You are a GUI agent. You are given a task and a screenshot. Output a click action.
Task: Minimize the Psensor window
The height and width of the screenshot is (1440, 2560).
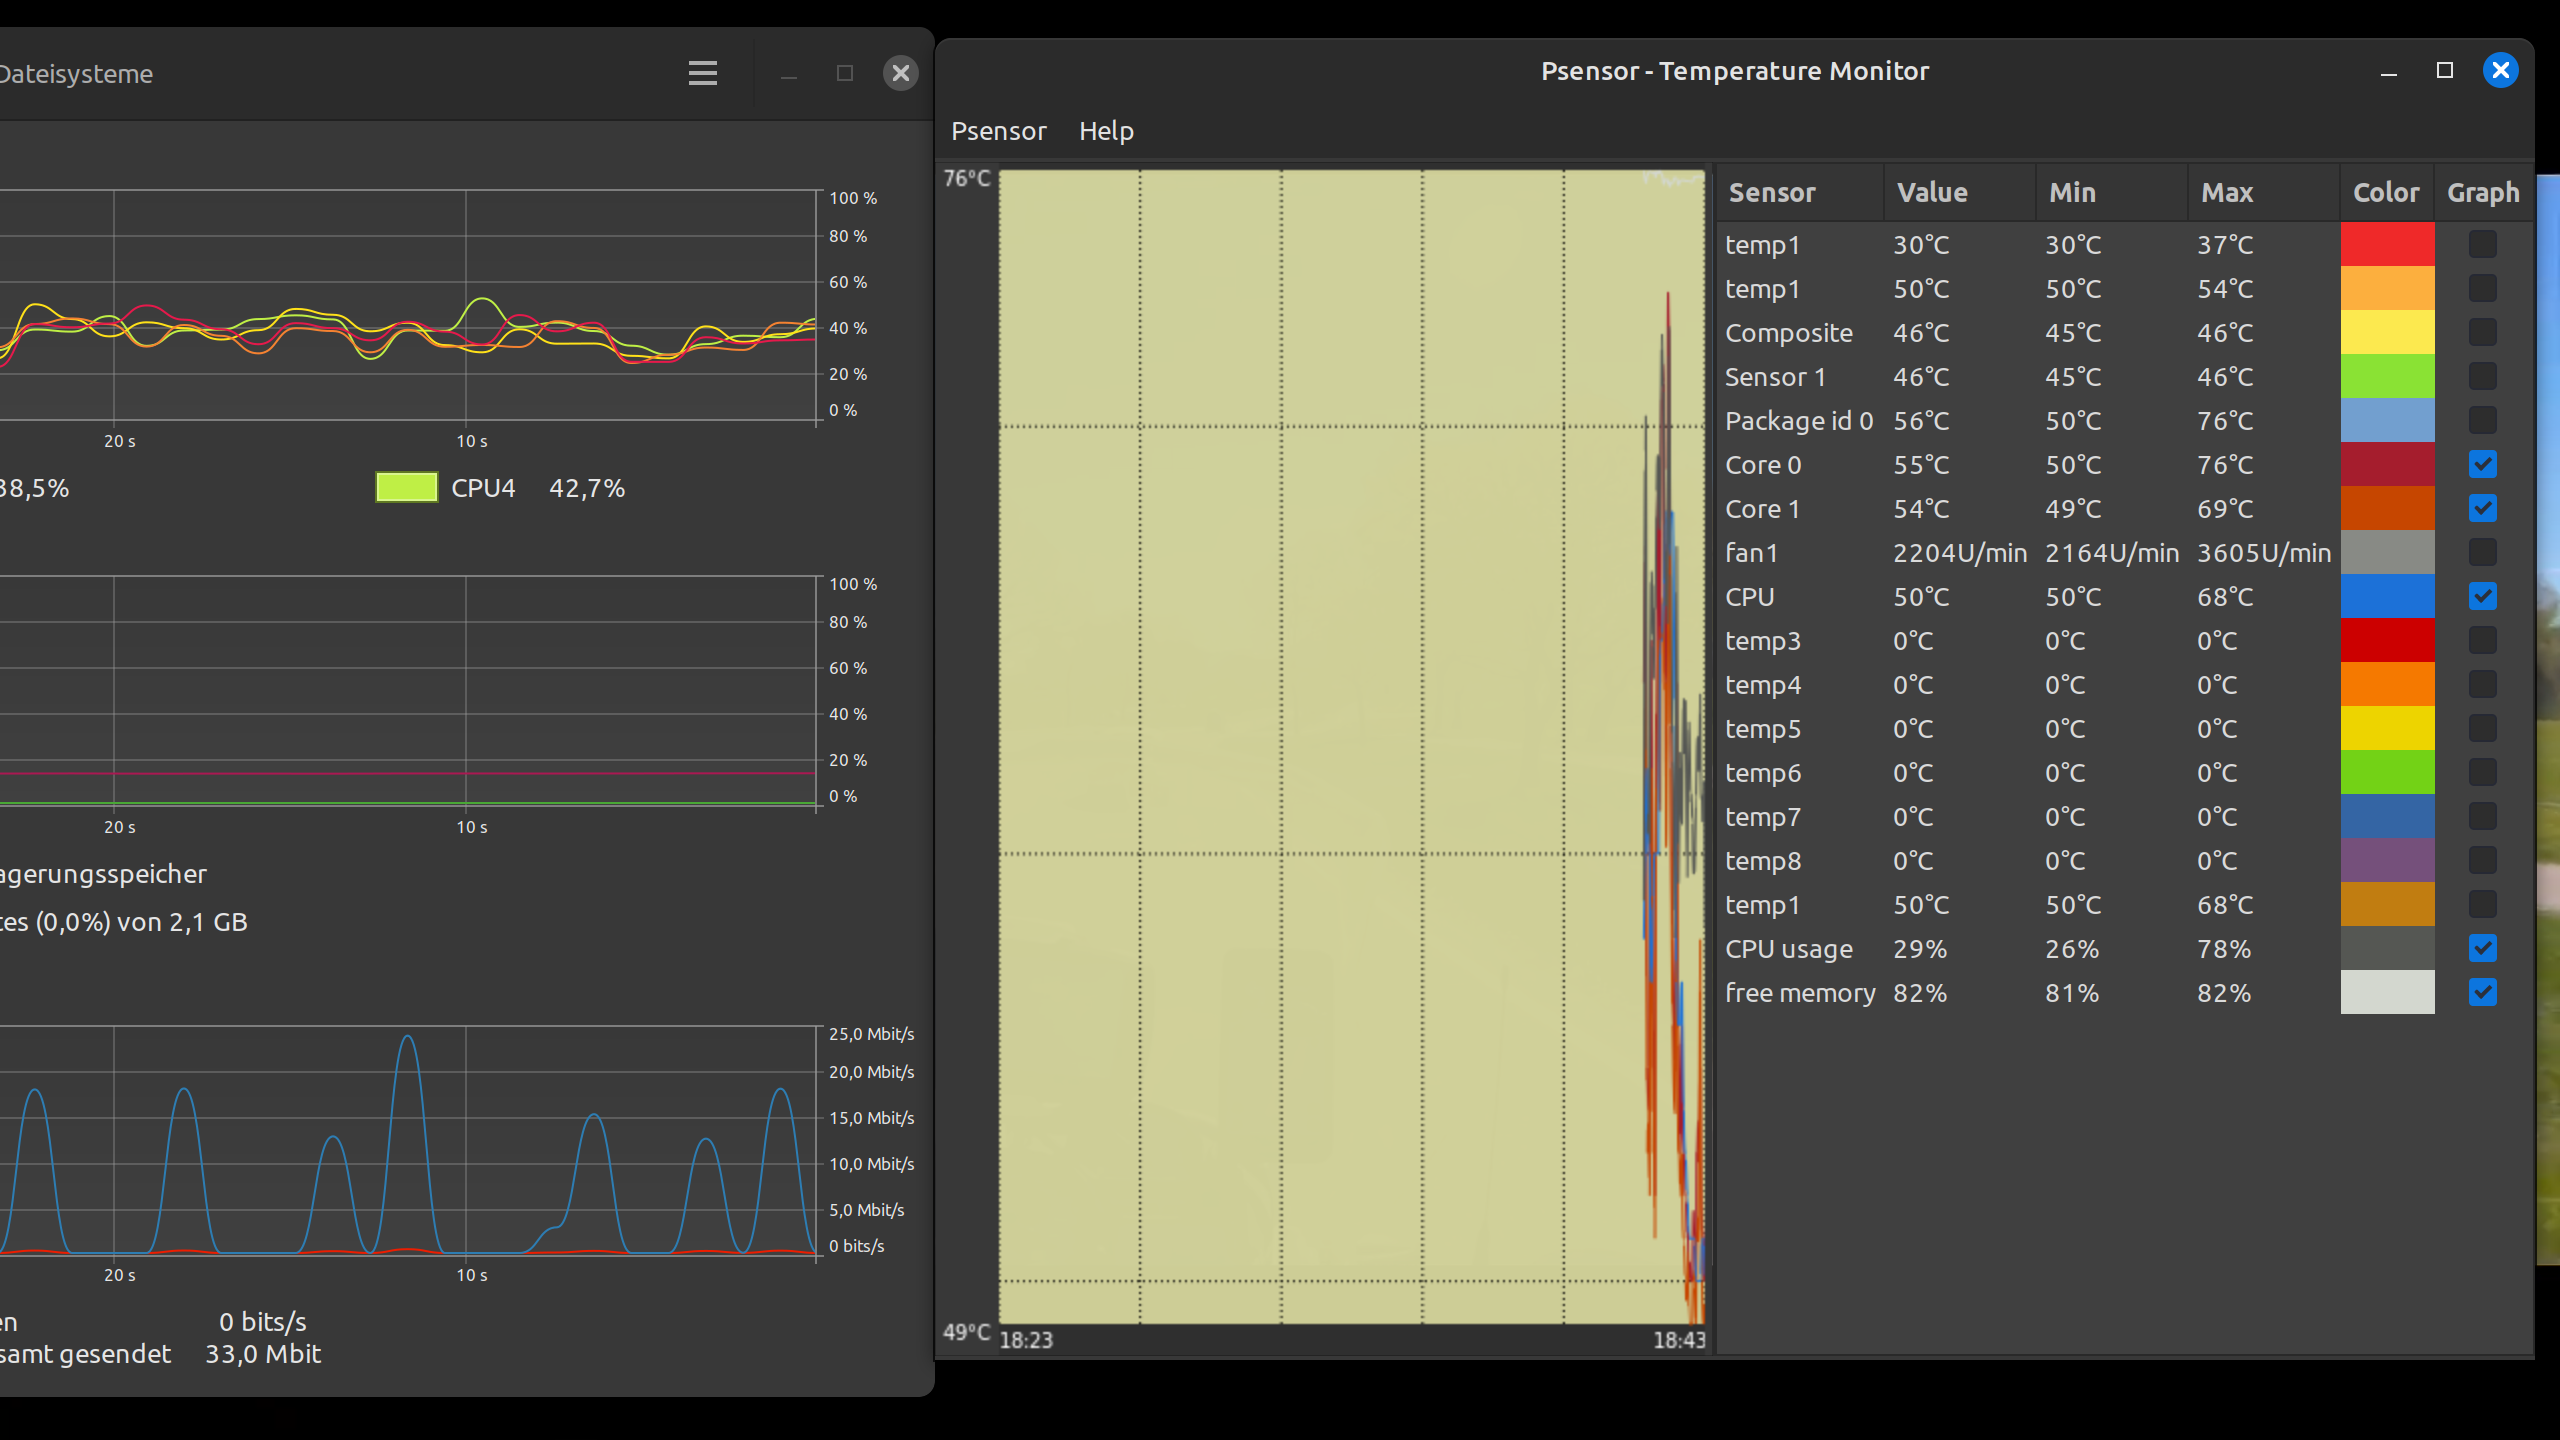pos(2389,71)
